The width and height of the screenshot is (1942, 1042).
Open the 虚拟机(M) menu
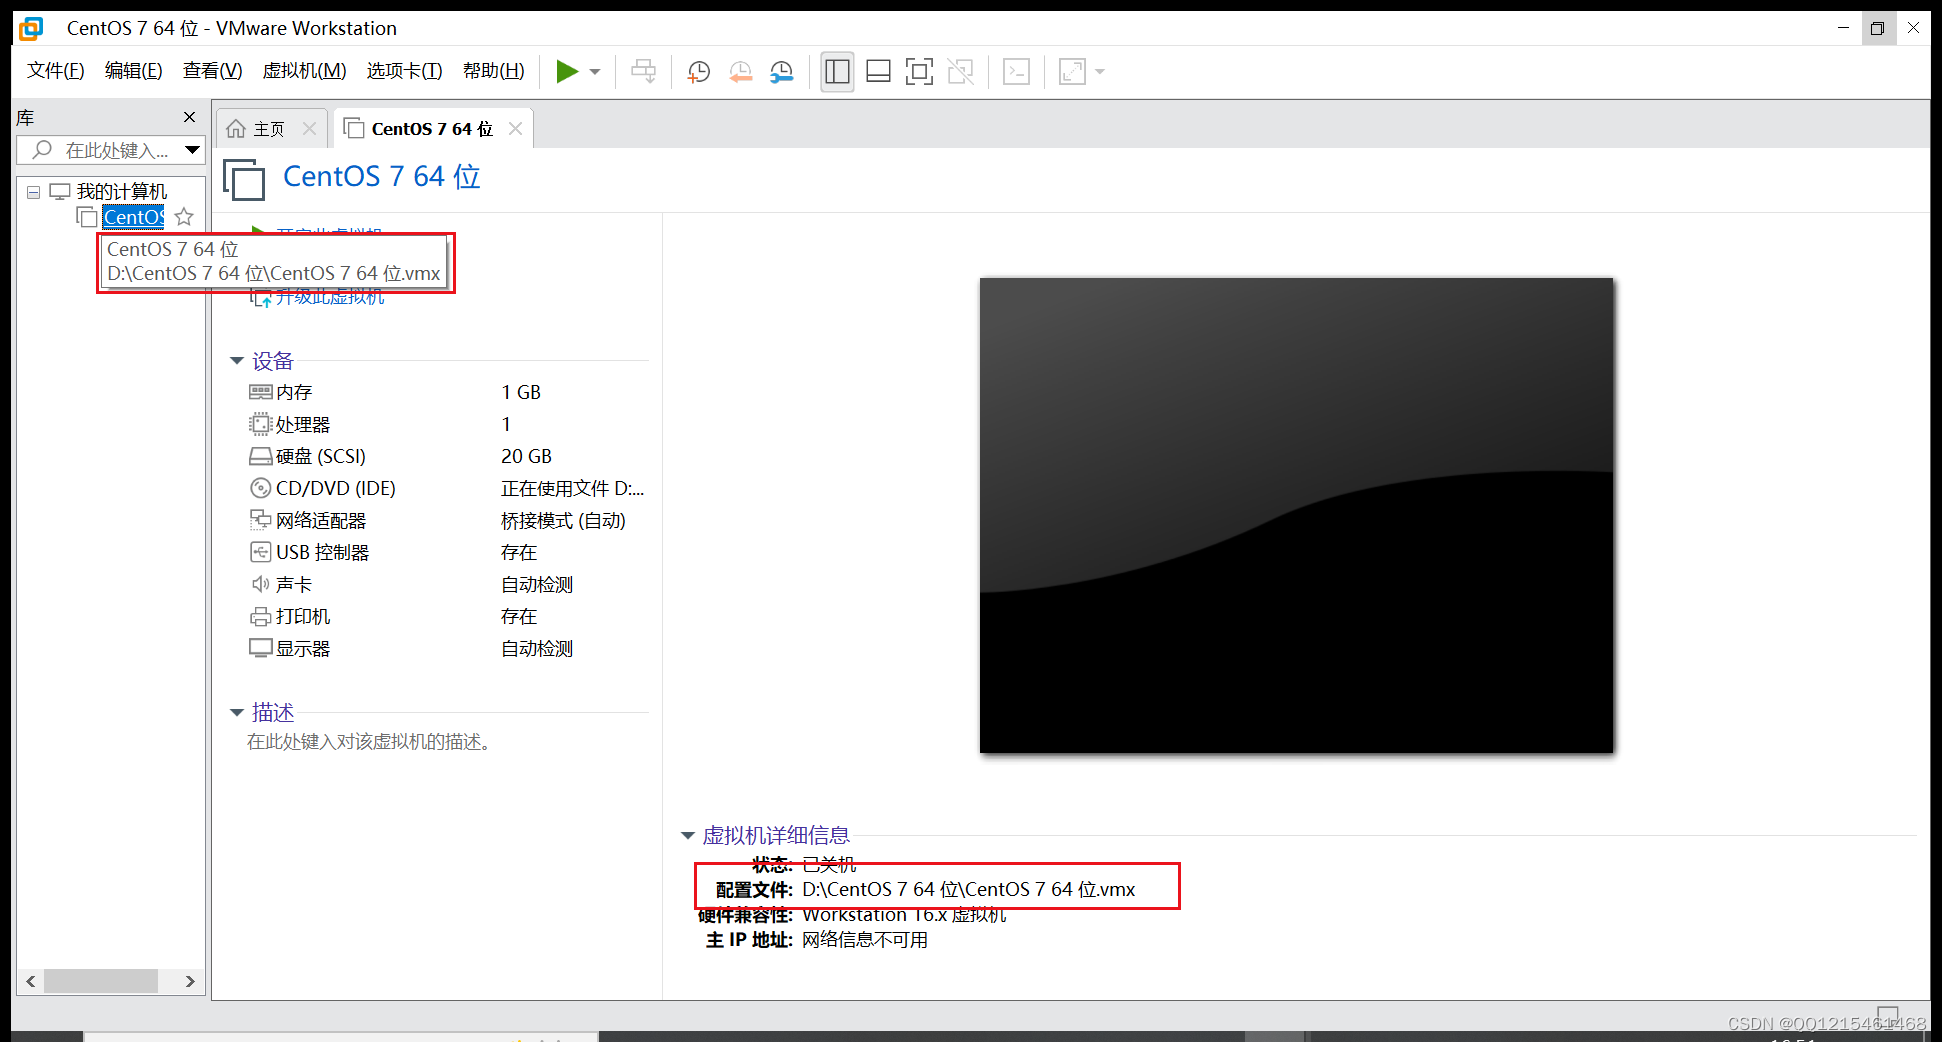click(x=305, y=71)
